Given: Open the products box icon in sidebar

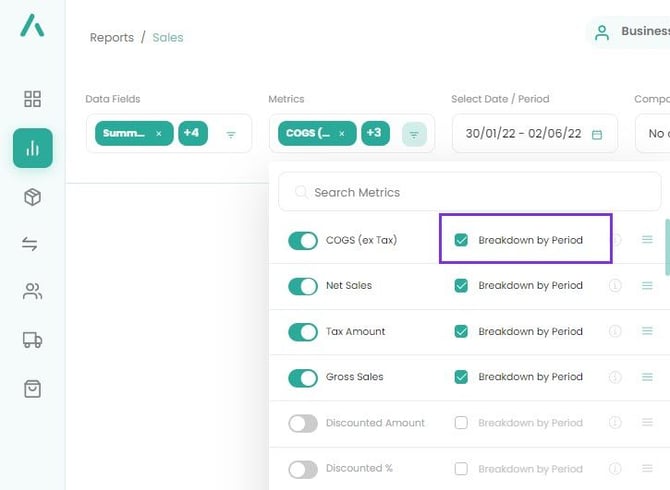Looking at the screenshot, I should (32, 197).
